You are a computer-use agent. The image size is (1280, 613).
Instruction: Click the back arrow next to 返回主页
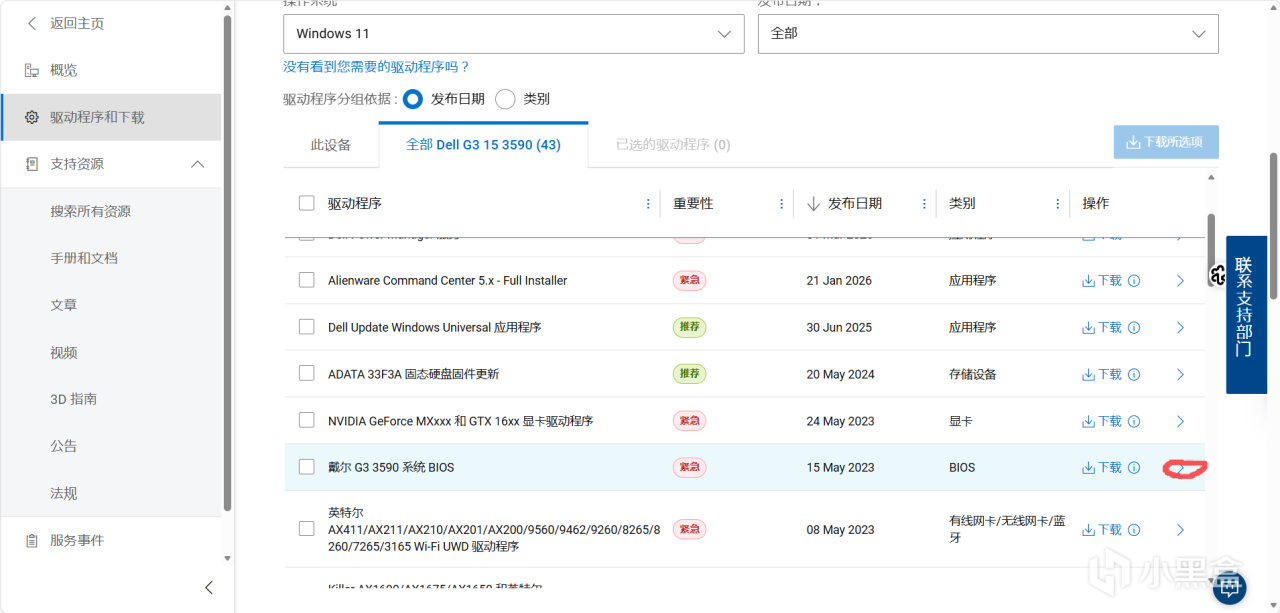(32, 23)
